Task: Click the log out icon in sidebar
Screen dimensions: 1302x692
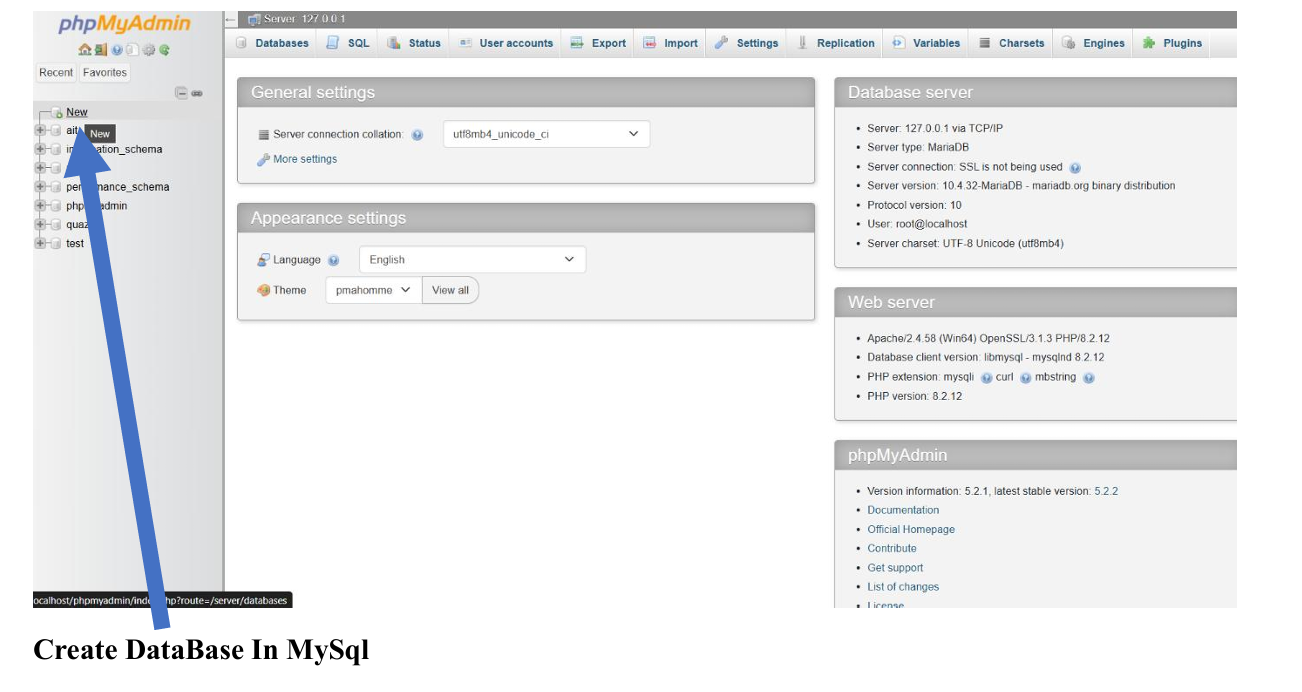Action: [x=100, y=49]
